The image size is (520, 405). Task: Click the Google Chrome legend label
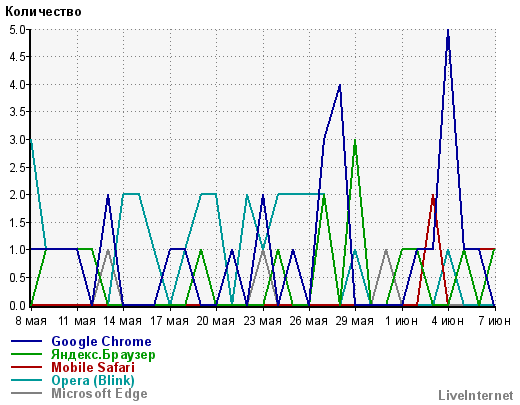(x=101, y=342)
